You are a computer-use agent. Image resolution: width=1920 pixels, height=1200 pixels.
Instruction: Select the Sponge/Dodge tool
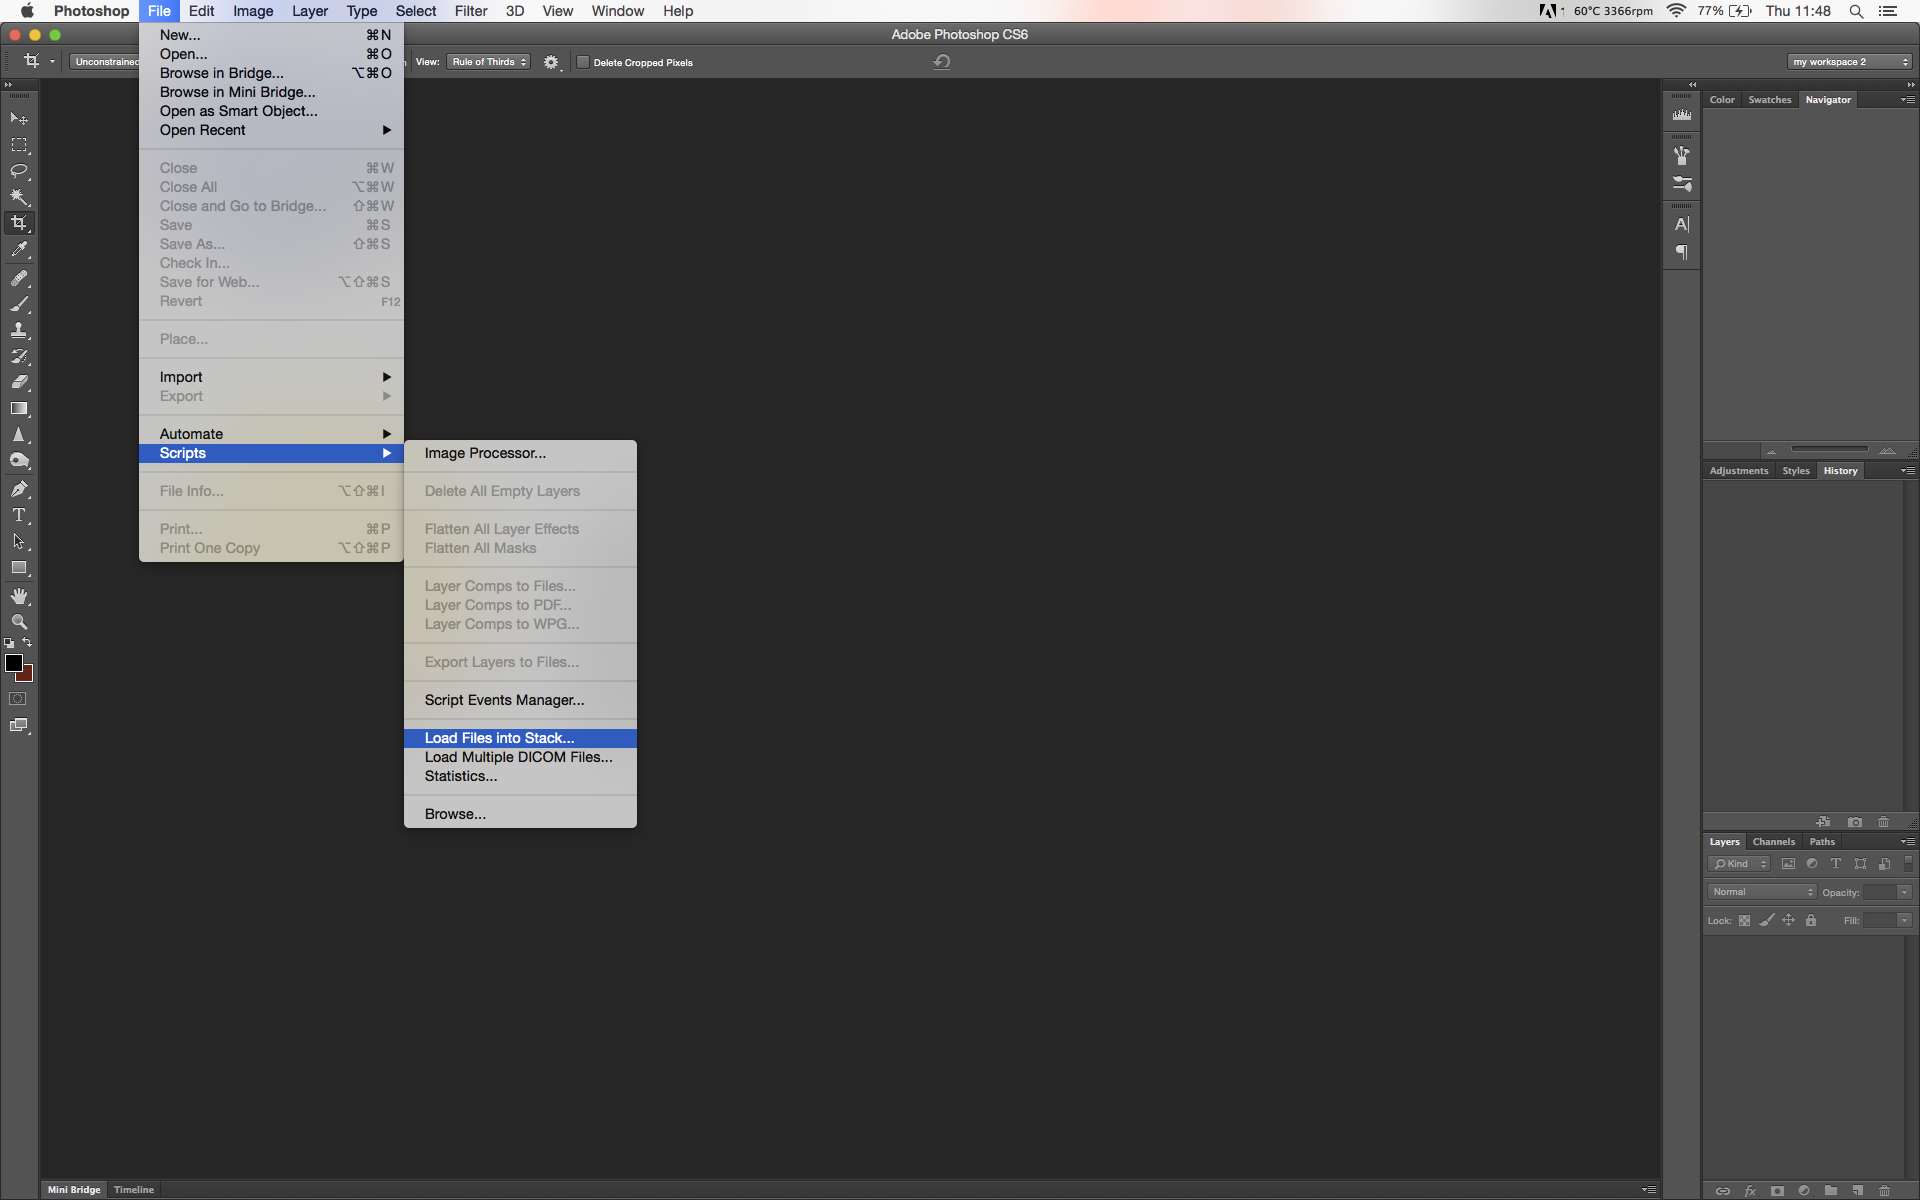(x=19, y=461)
